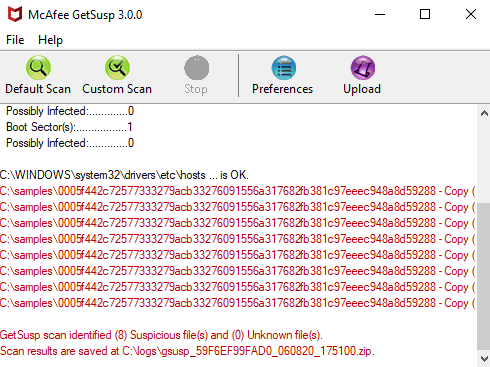Click the scrollbar down arrow
The height and width of the screenshot is (367, 490).
(x=484, y=359)
